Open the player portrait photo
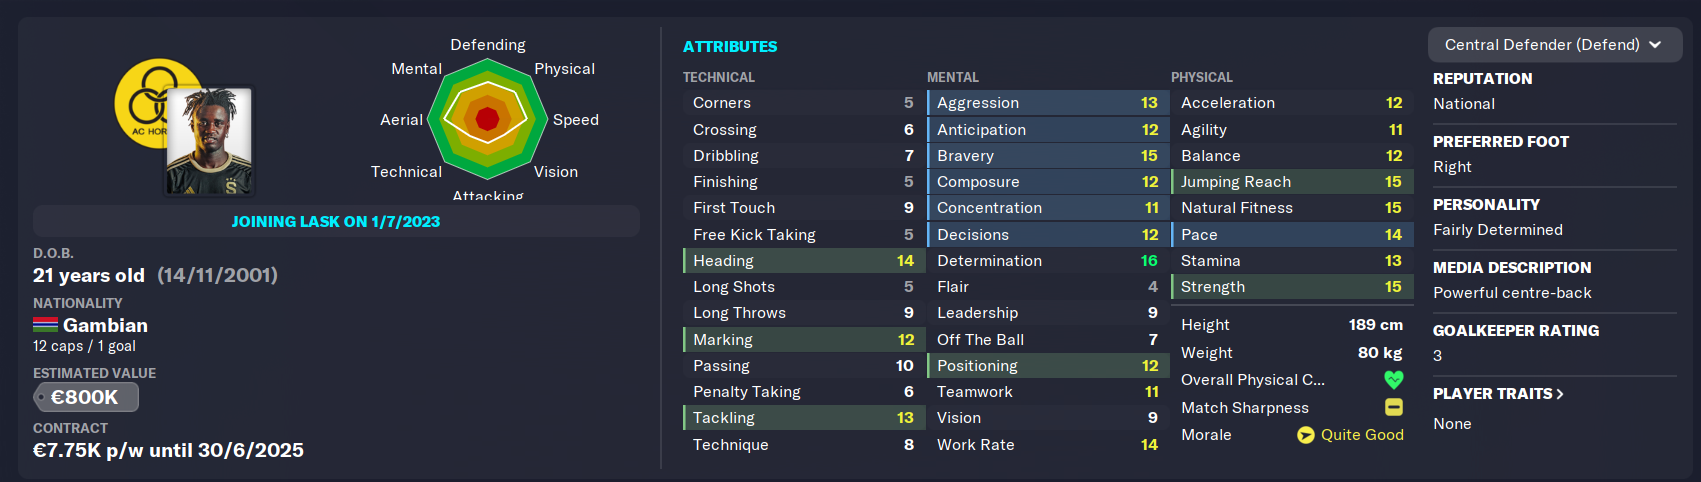The image size is (1701, 482). (210, 141)
